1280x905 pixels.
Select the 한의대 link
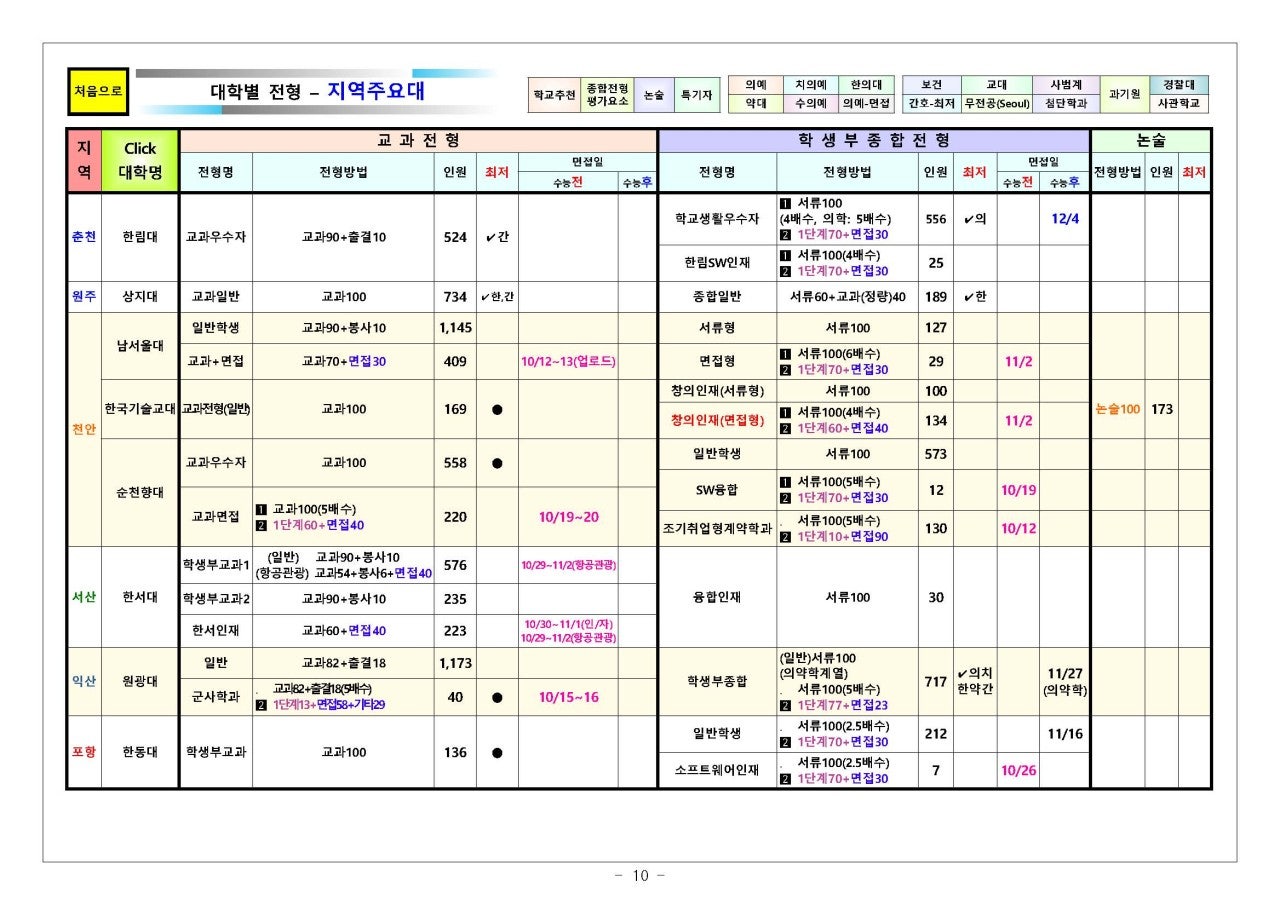866,86
